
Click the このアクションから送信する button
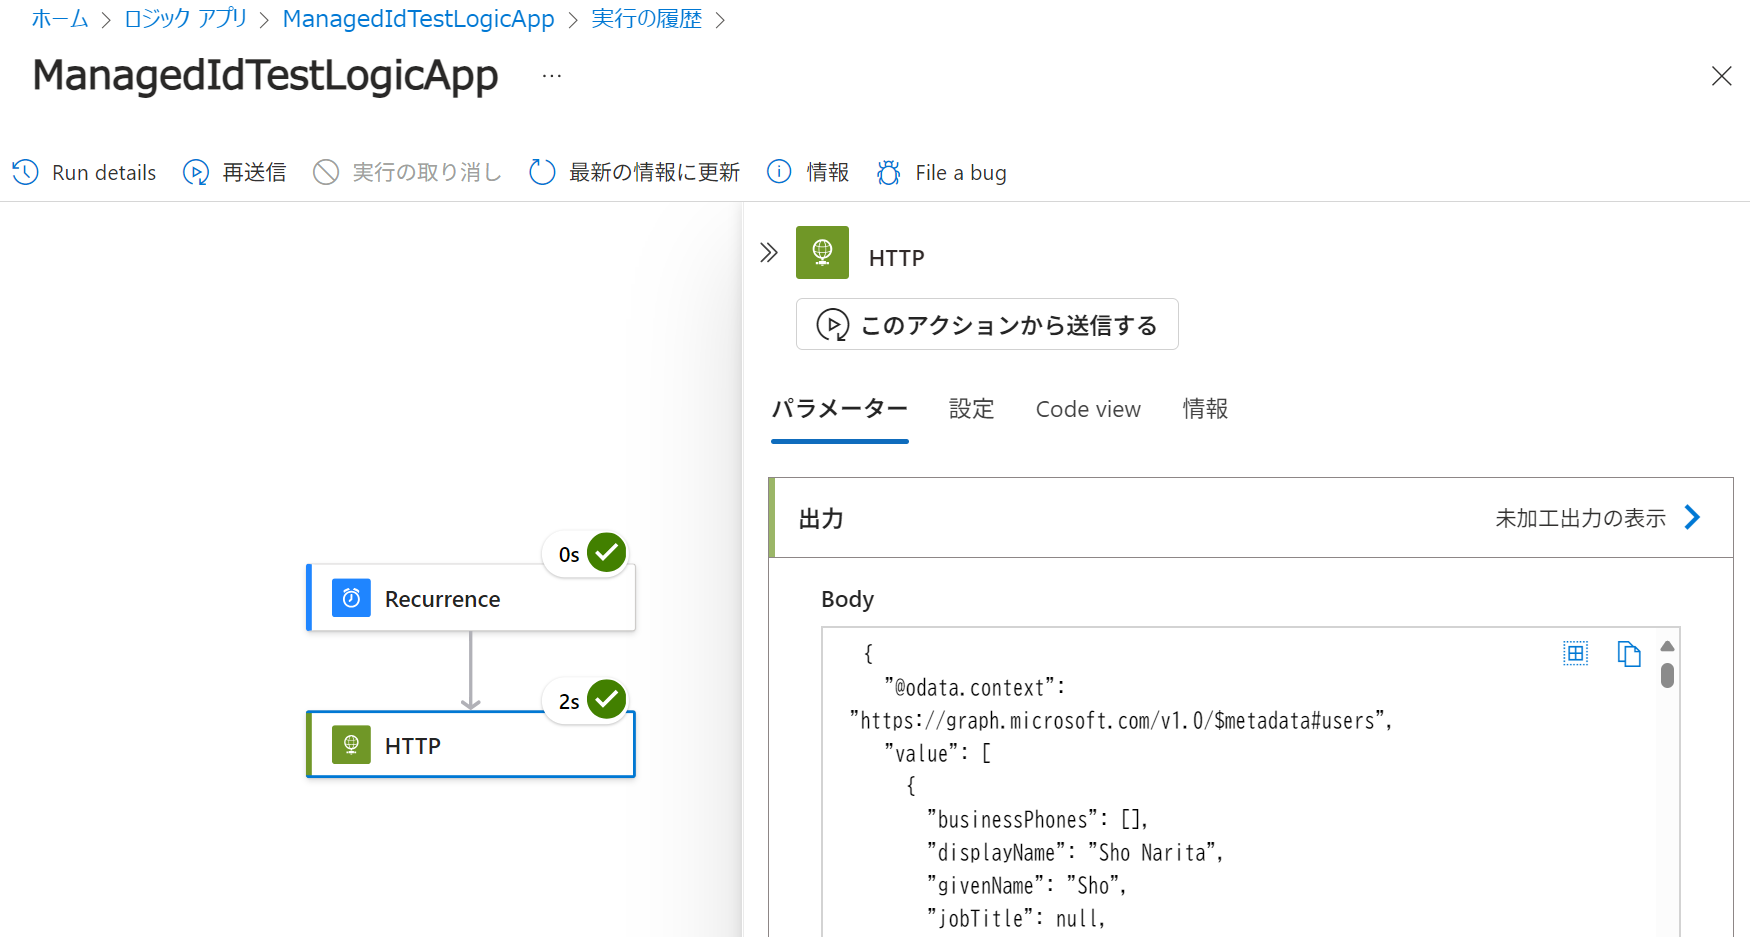point(986,324)
